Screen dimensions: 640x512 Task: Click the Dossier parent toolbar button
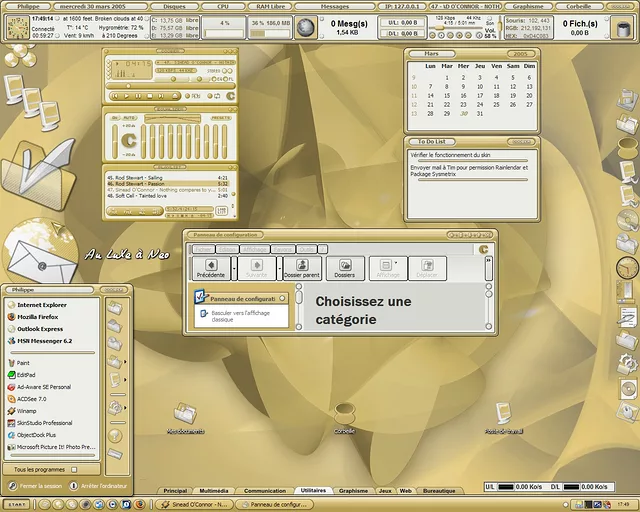pyautogui.click(x=302, y=268)
